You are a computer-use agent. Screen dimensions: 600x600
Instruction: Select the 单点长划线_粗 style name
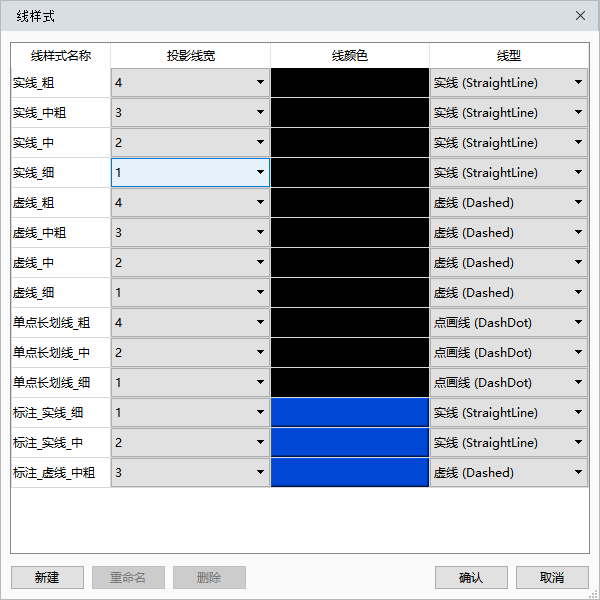[51, 322]
